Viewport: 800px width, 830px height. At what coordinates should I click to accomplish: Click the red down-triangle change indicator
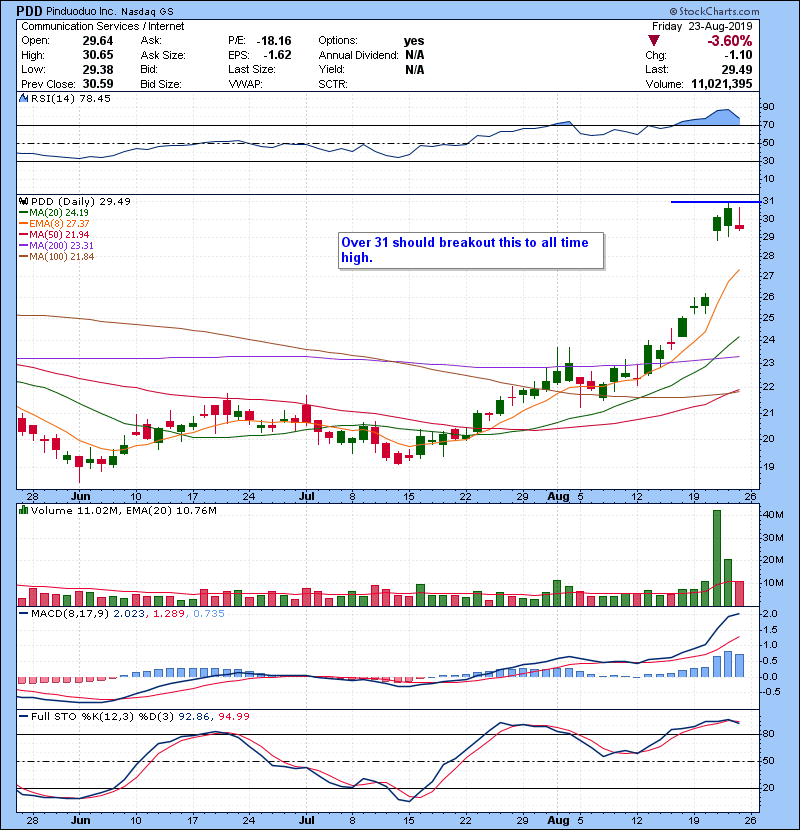coord(654,41)
